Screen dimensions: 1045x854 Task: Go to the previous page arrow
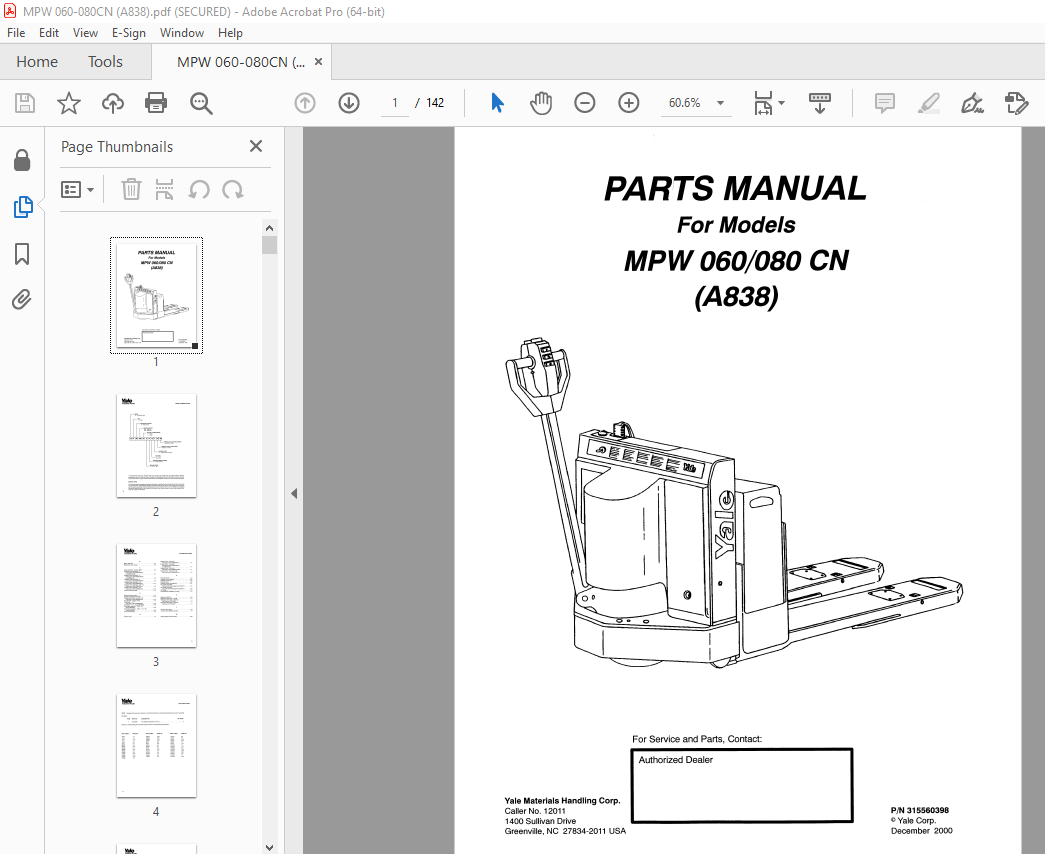[x=305, y=103]
